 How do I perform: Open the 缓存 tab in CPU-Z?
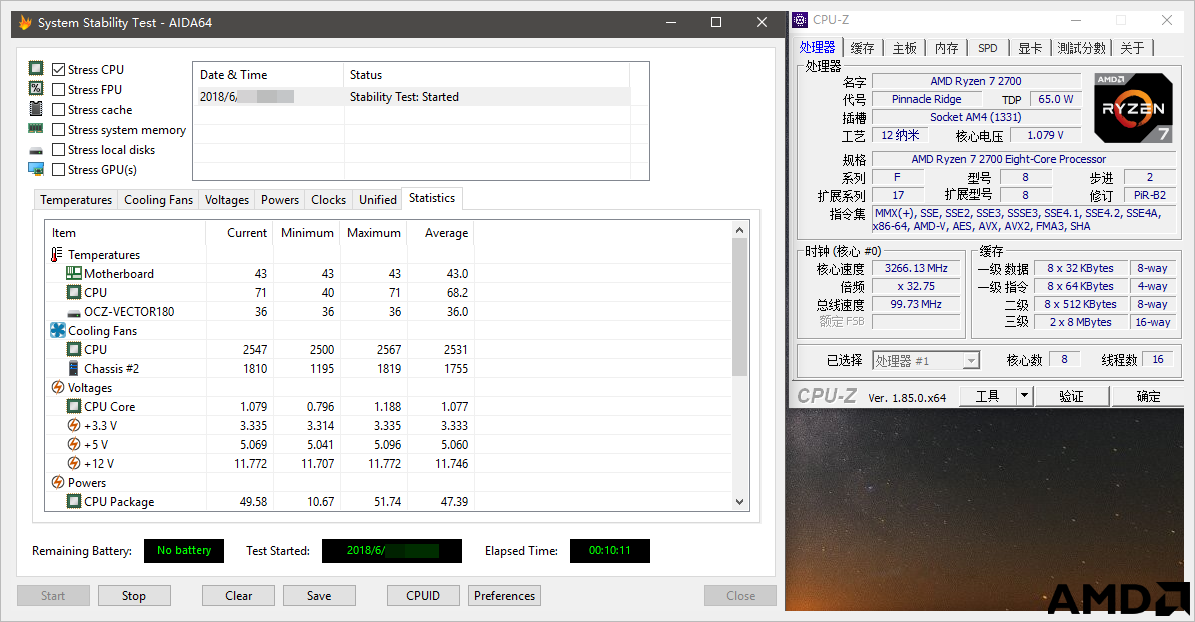click(863, 48)
